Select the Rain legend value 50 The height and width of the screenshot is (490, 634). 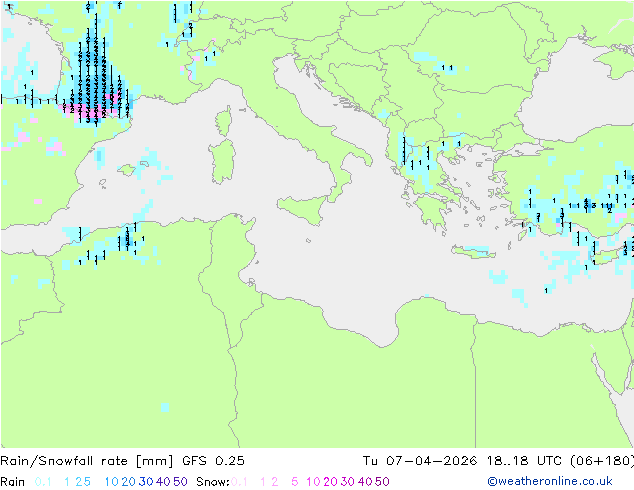[180, 482]
